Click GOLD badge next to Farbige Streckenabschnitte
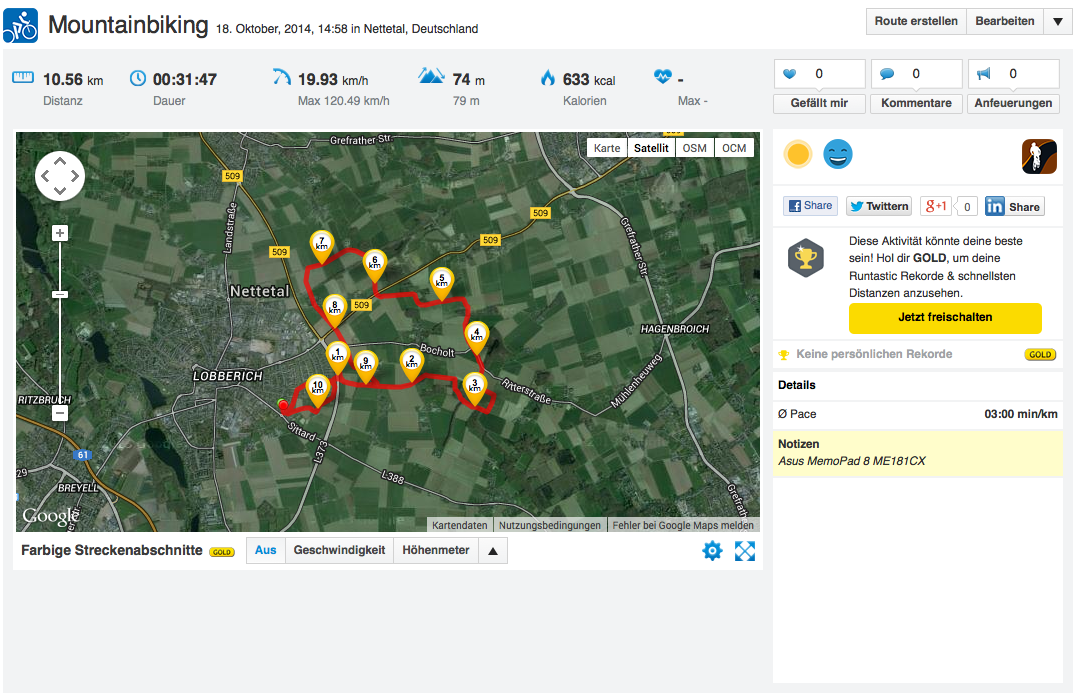Screen dimensions: 1083x697 [x=222, y=552]
